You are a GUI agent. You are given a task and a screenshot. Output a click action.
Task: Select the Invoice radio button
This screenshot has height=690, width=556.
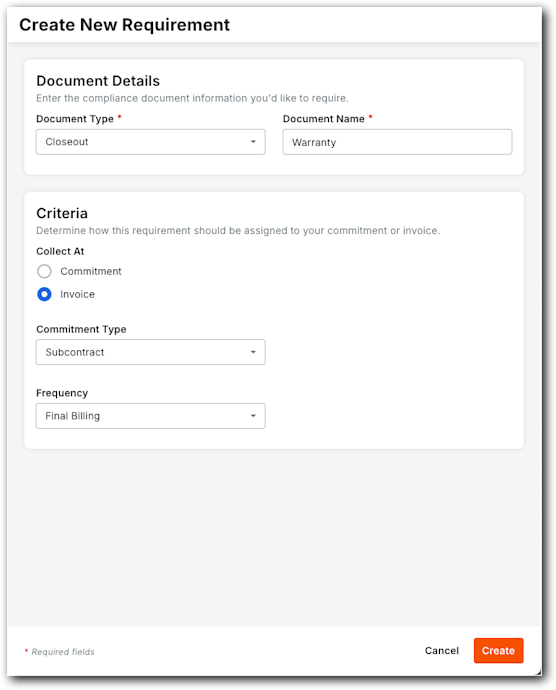coord(44,294)
